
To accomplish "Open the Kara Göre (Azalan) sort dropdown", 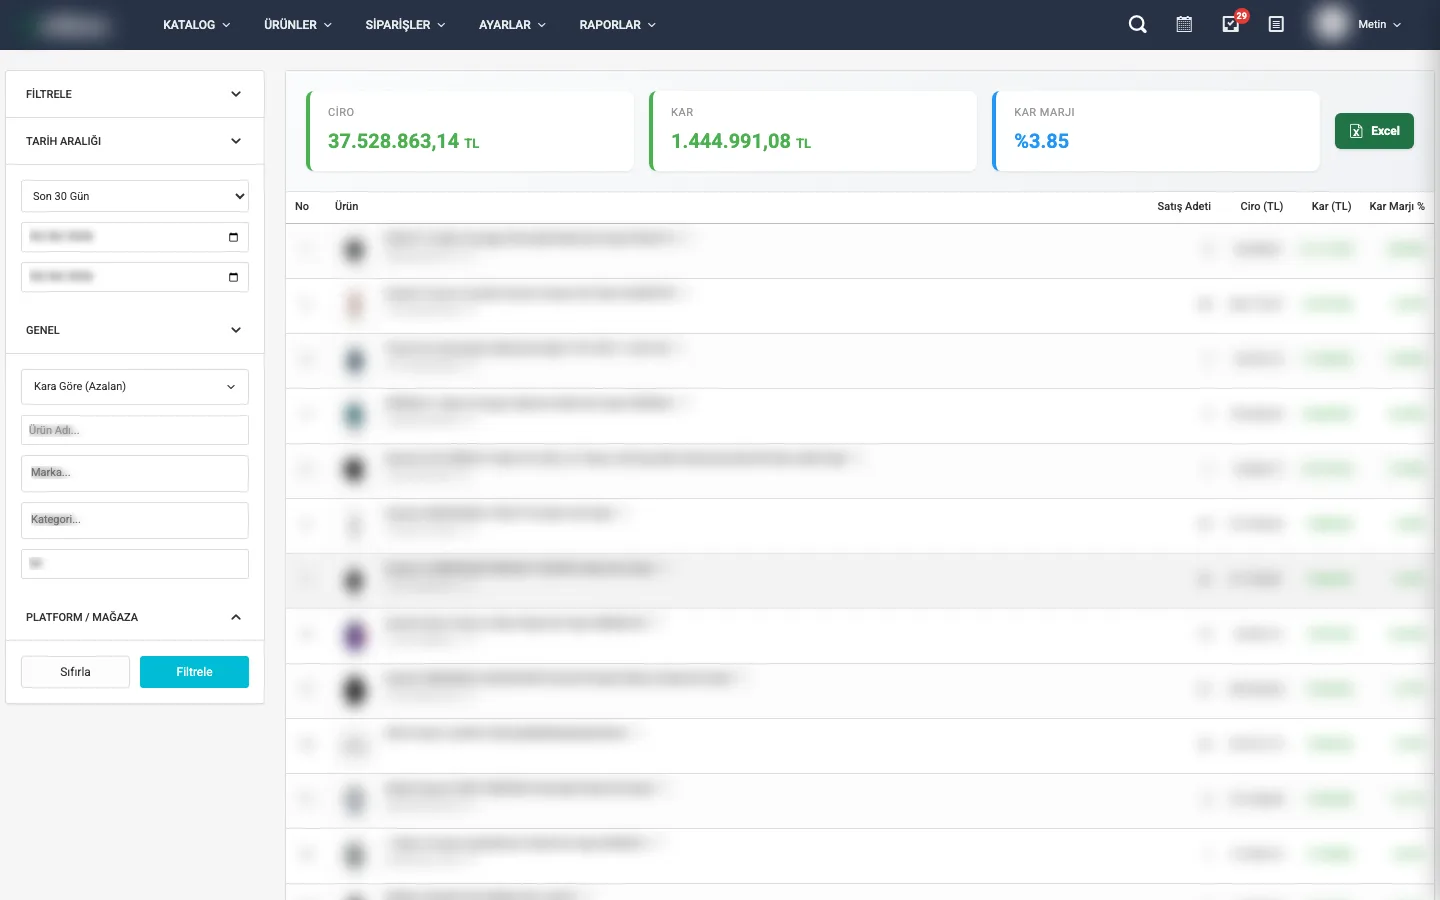I will pyautogui.click(x=135, y=387).
